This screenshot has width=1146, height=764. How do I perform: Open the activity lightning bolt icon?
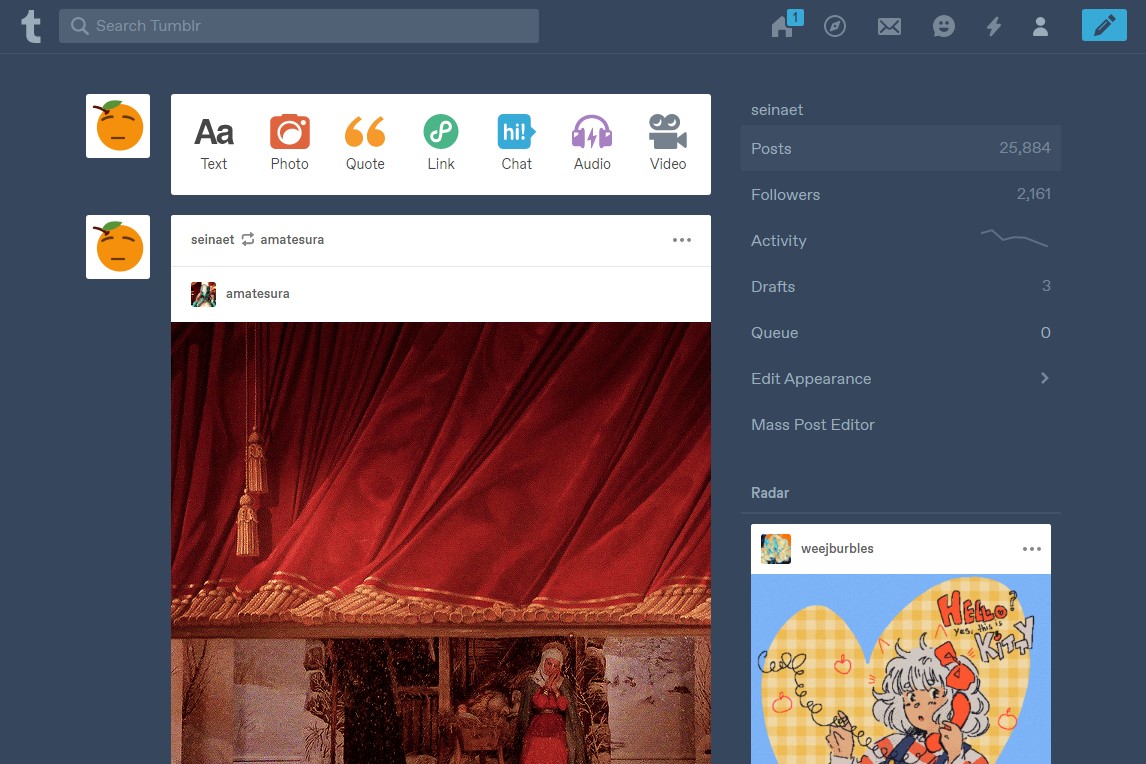pos(993,27)
